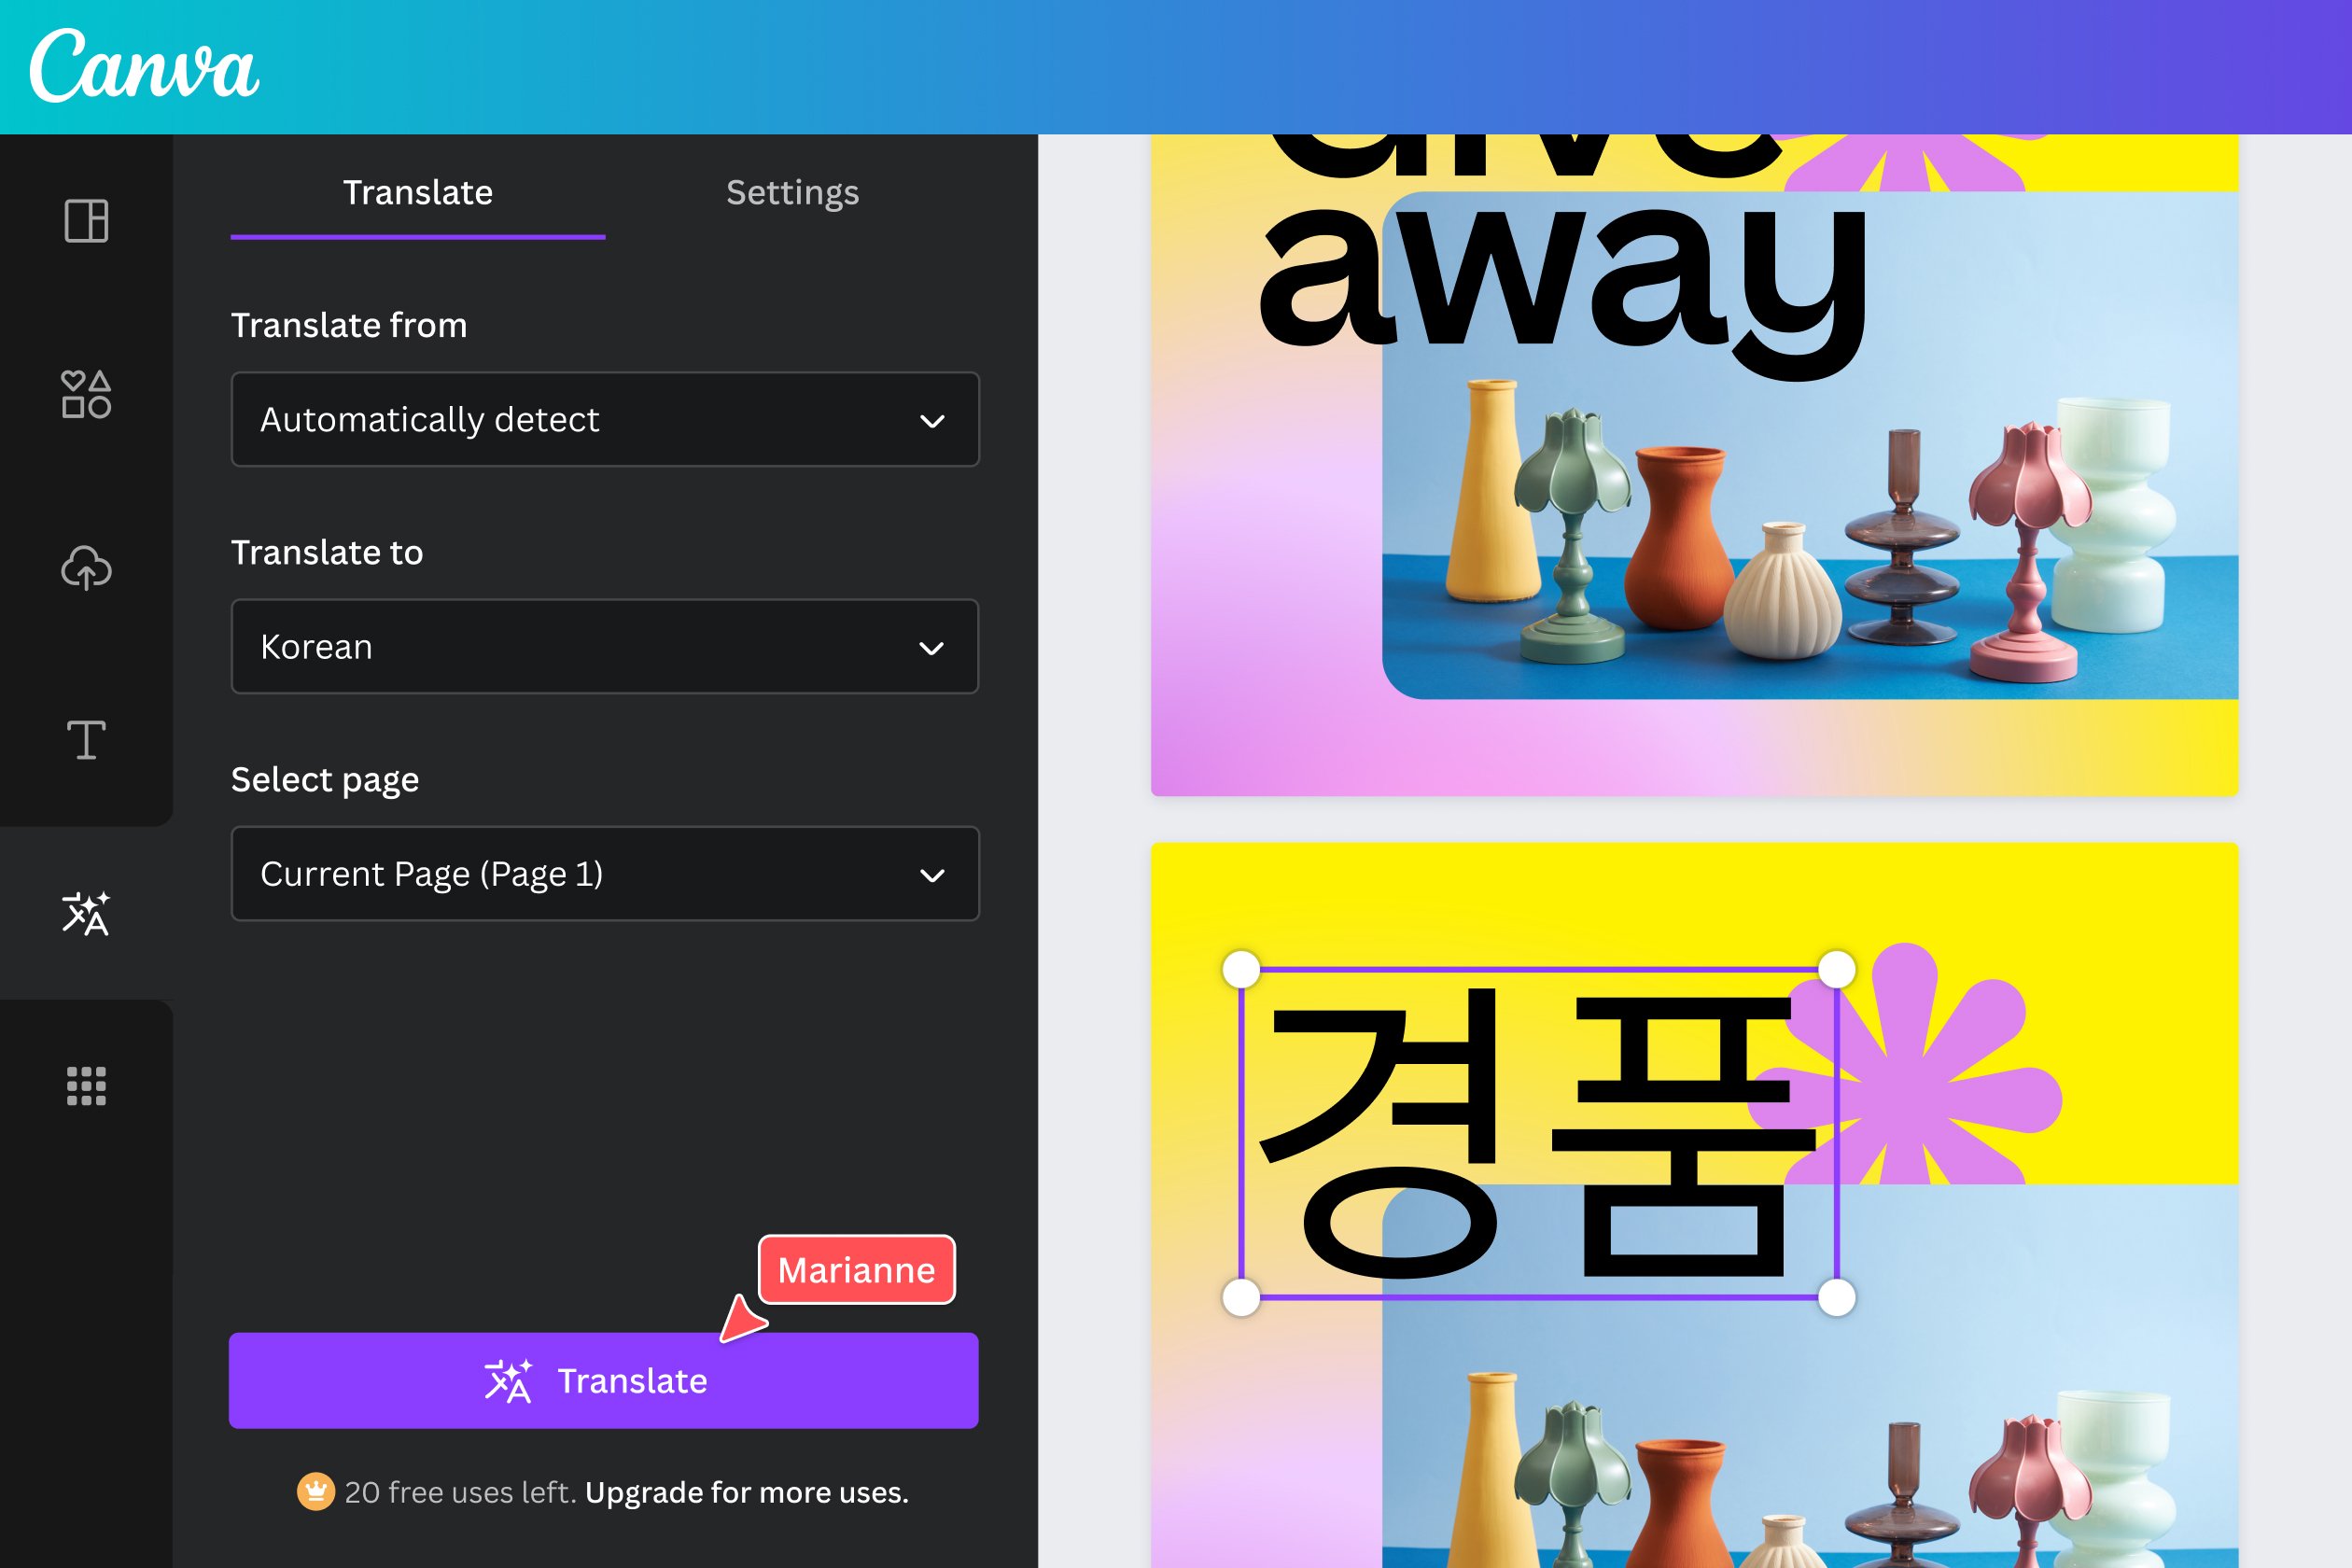Toggle the automatically detect language setting
This screenshot has height=1568, width=2352.
coord(604,418)
